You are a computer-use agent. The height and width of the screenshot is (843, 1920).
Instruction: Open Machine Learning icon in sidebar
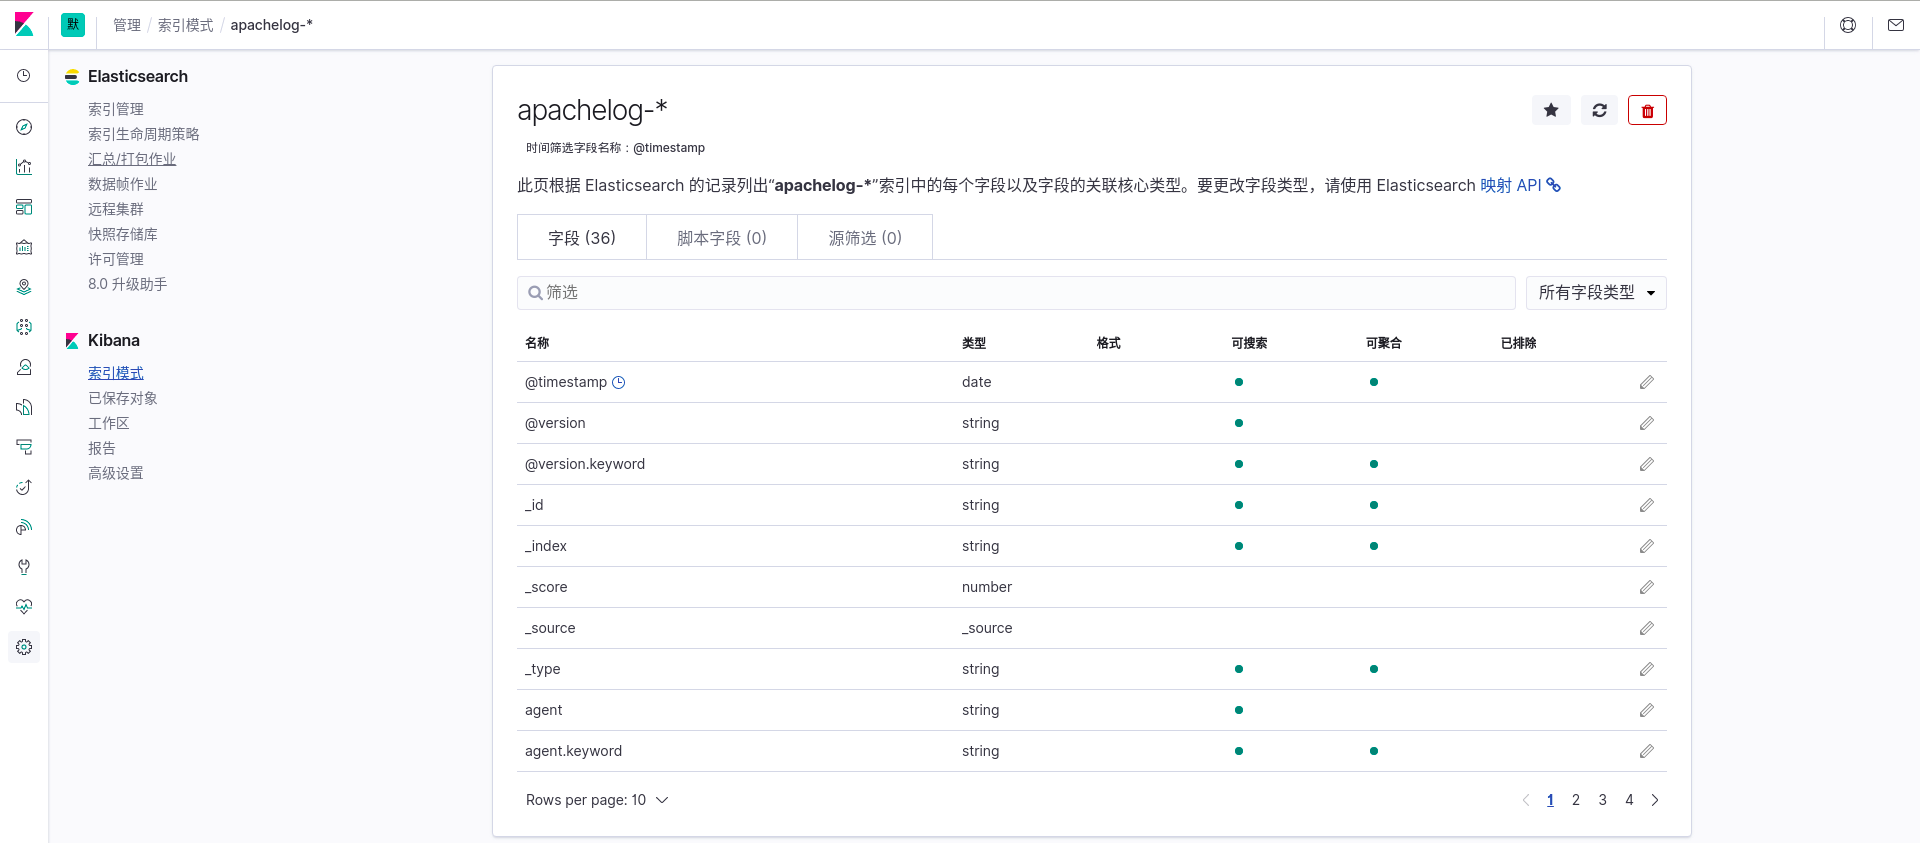24,327
